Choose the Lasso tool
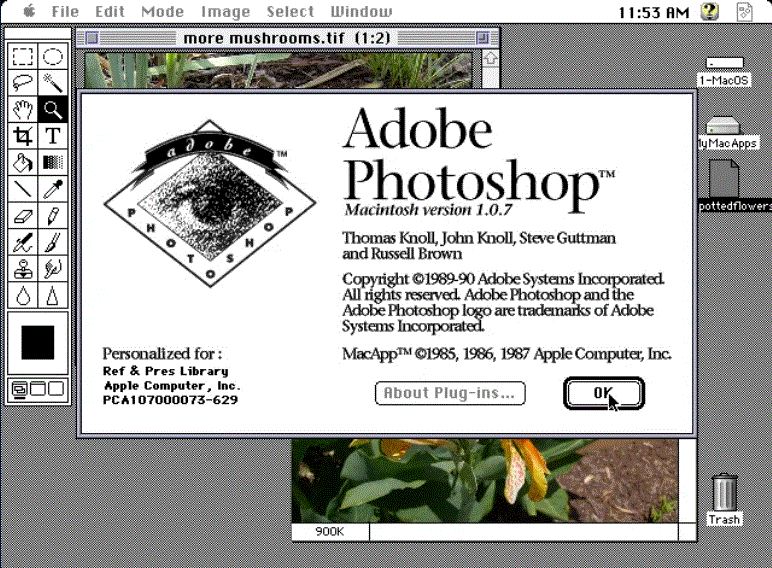This screenshot has width=772, height=568. coord(23,83)
